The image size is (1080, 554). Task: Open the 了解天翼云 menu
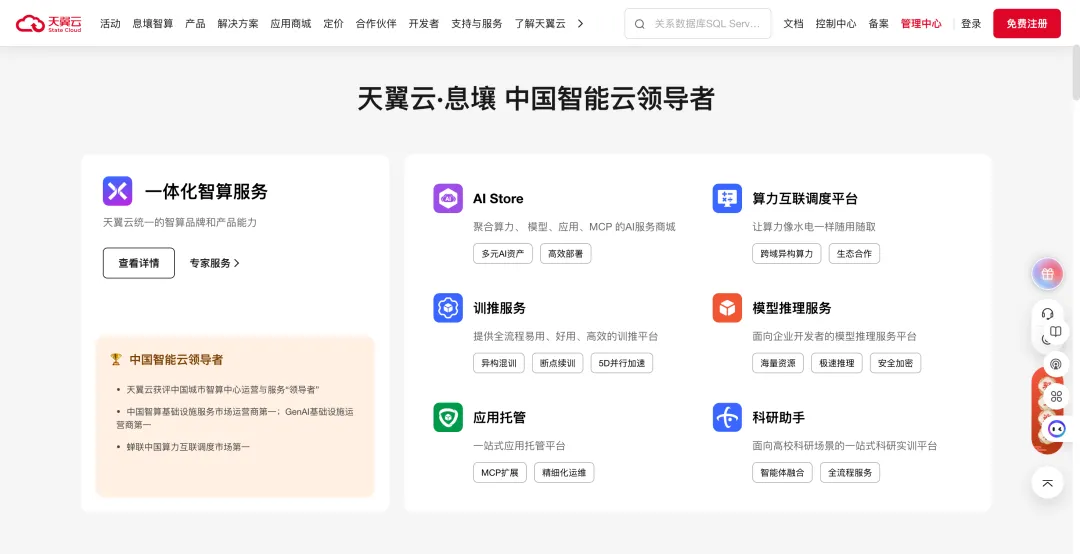[540, 23]
